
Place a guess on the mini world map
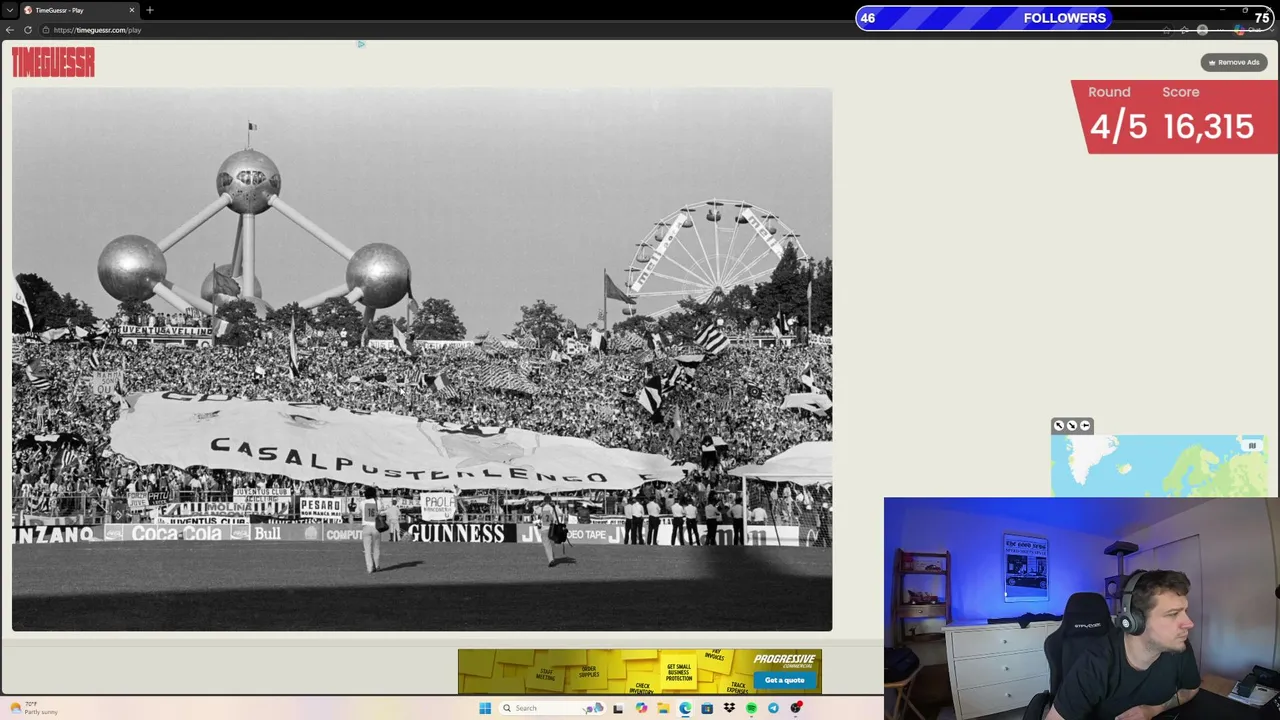(1158, 466)
